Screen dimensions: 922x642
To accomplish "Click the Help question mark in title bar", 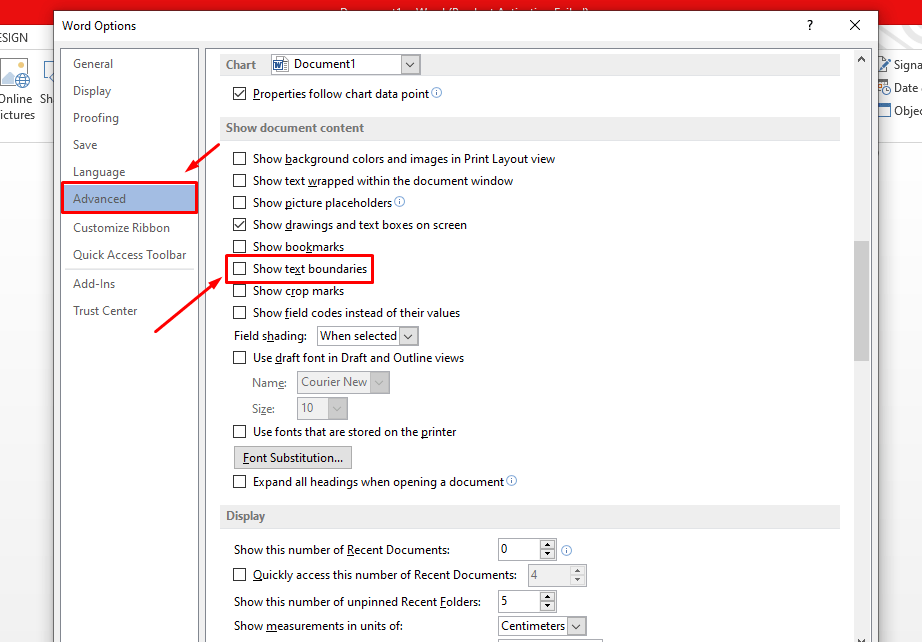I will point(810,26).
